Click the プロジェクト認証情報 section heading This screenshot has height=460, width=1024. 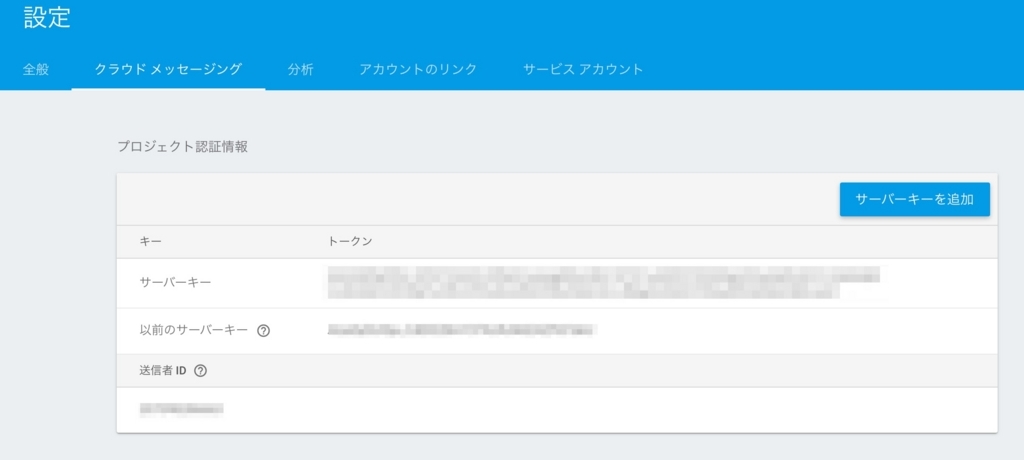click(183, 146)
